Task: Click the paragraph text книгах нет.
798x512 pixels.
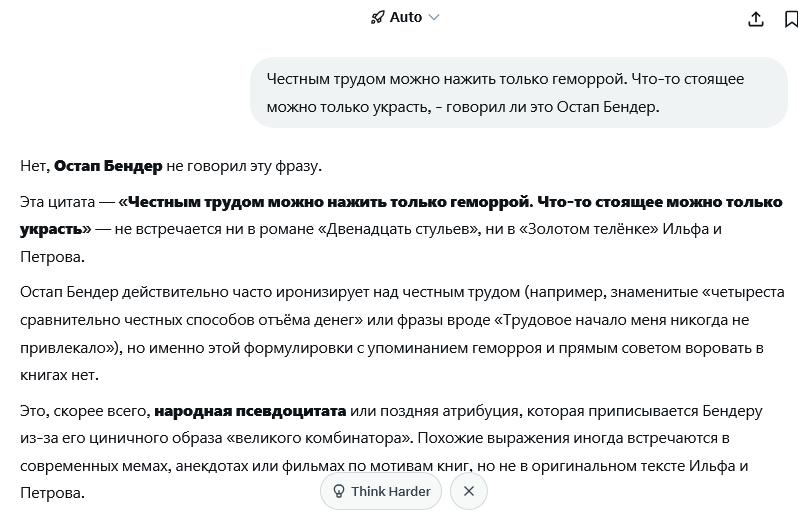Action: 59,375
